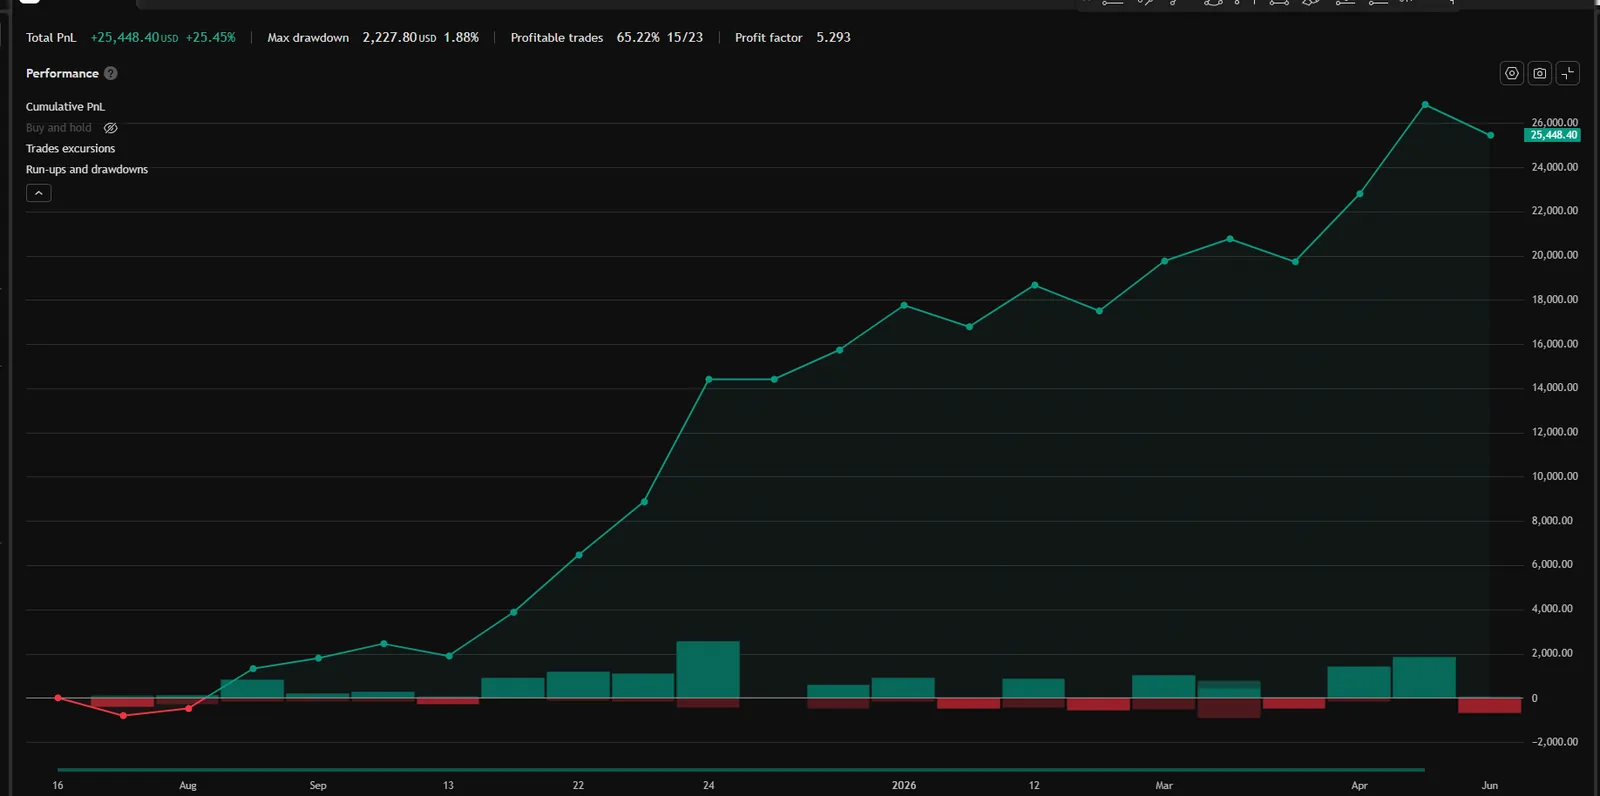1600x796 pixels.
Task: Click the Profitable trades label
Action: (557, 38)
